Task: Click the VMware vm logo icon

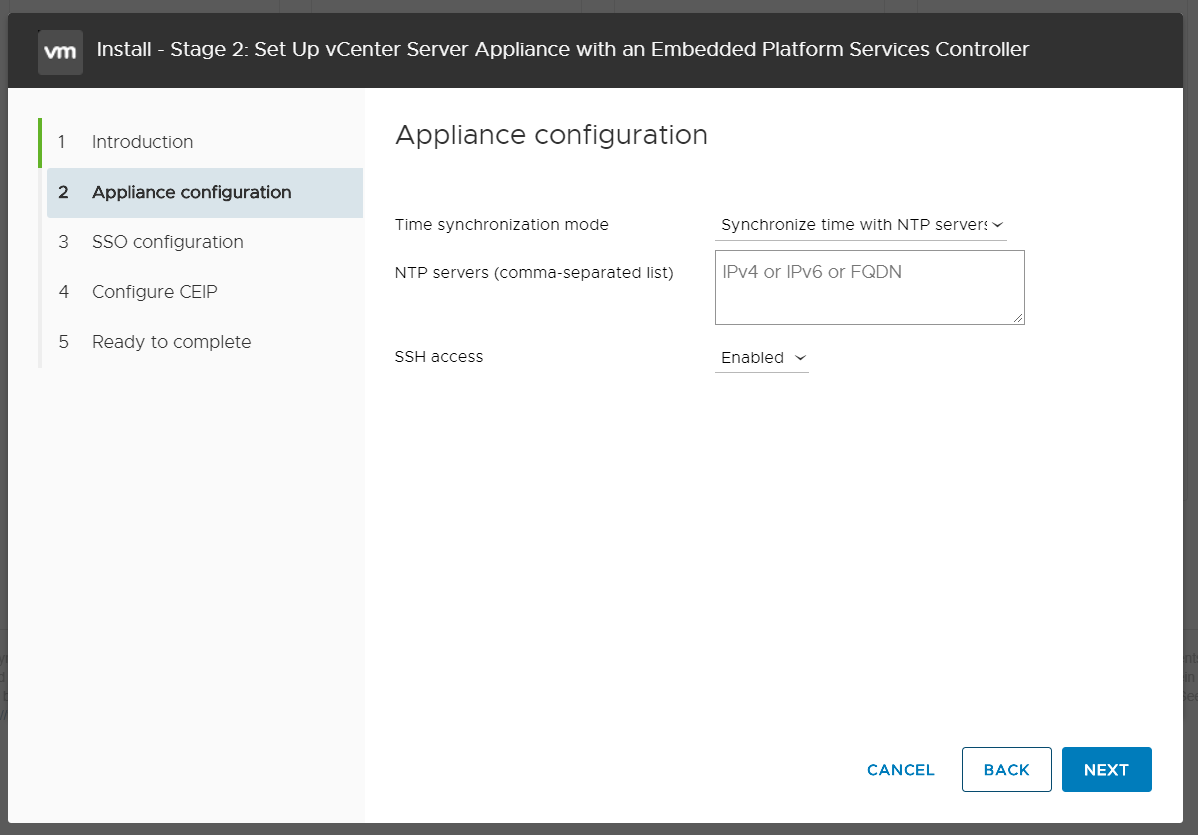Action: 60,51
